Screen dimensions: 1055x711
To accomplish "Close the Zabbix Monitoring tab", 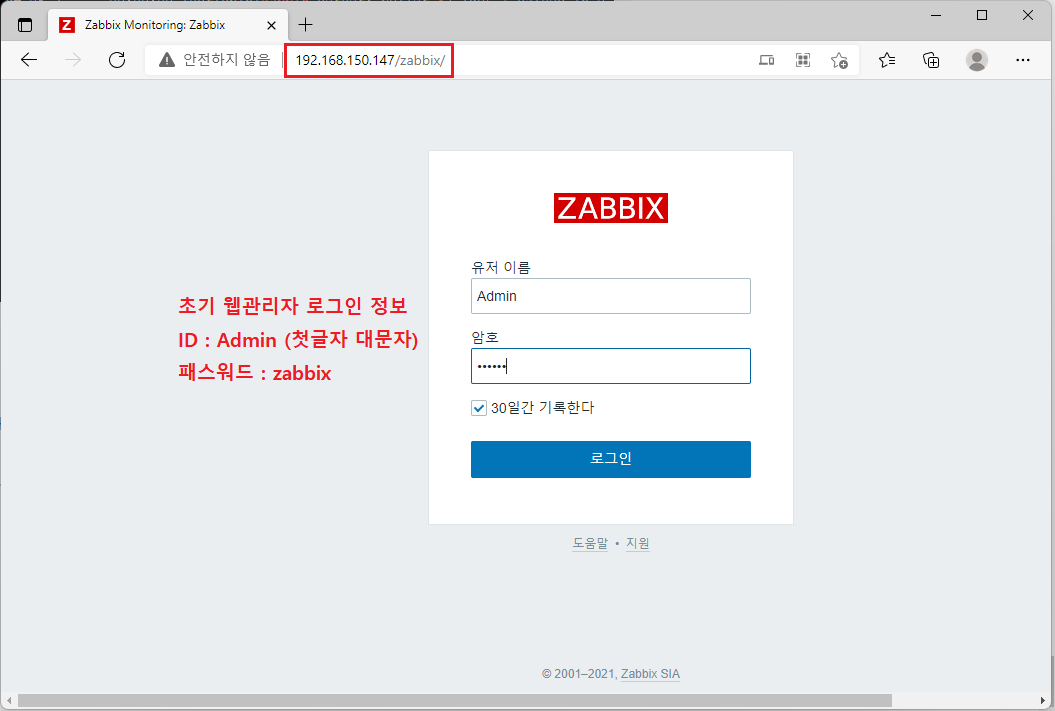I will [271, 26].
